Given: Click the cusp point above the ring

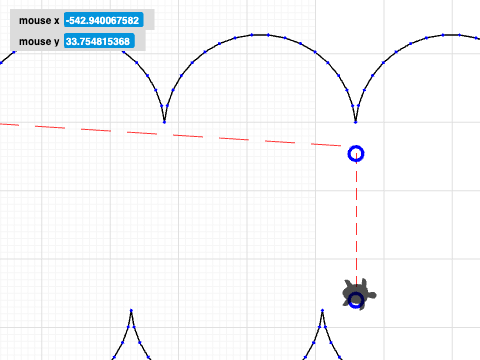Looking at the screenshot, I should point(356,122).
